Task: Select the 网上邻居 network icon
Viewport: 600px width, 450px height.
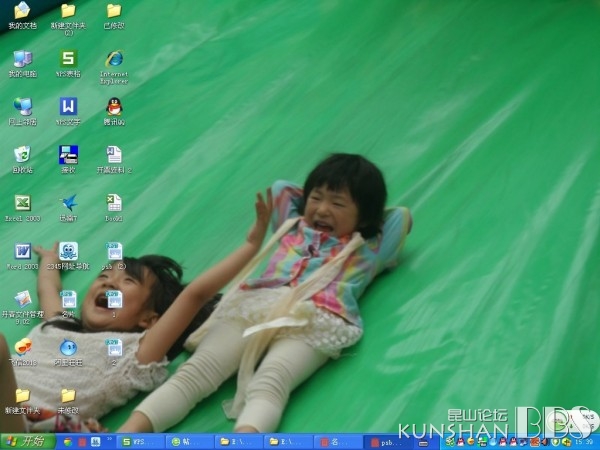Action: pyautogui.click(x=23, y=112)
